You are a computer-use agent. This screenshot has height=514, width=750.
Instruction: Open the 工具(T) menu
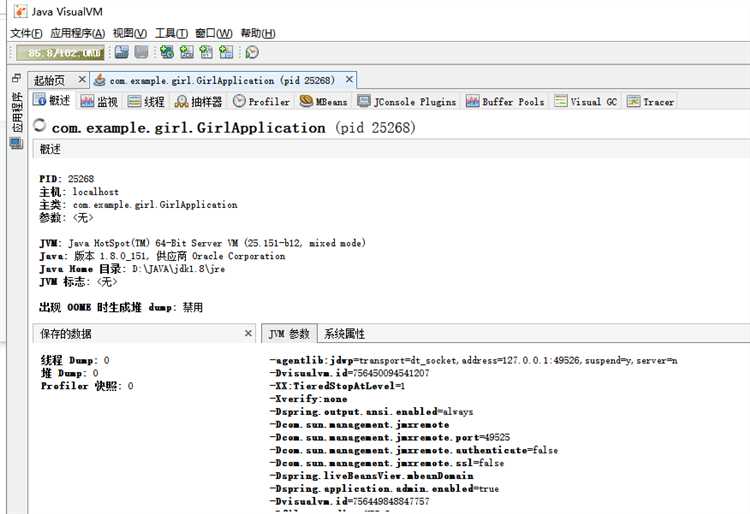tap(171, 33)
